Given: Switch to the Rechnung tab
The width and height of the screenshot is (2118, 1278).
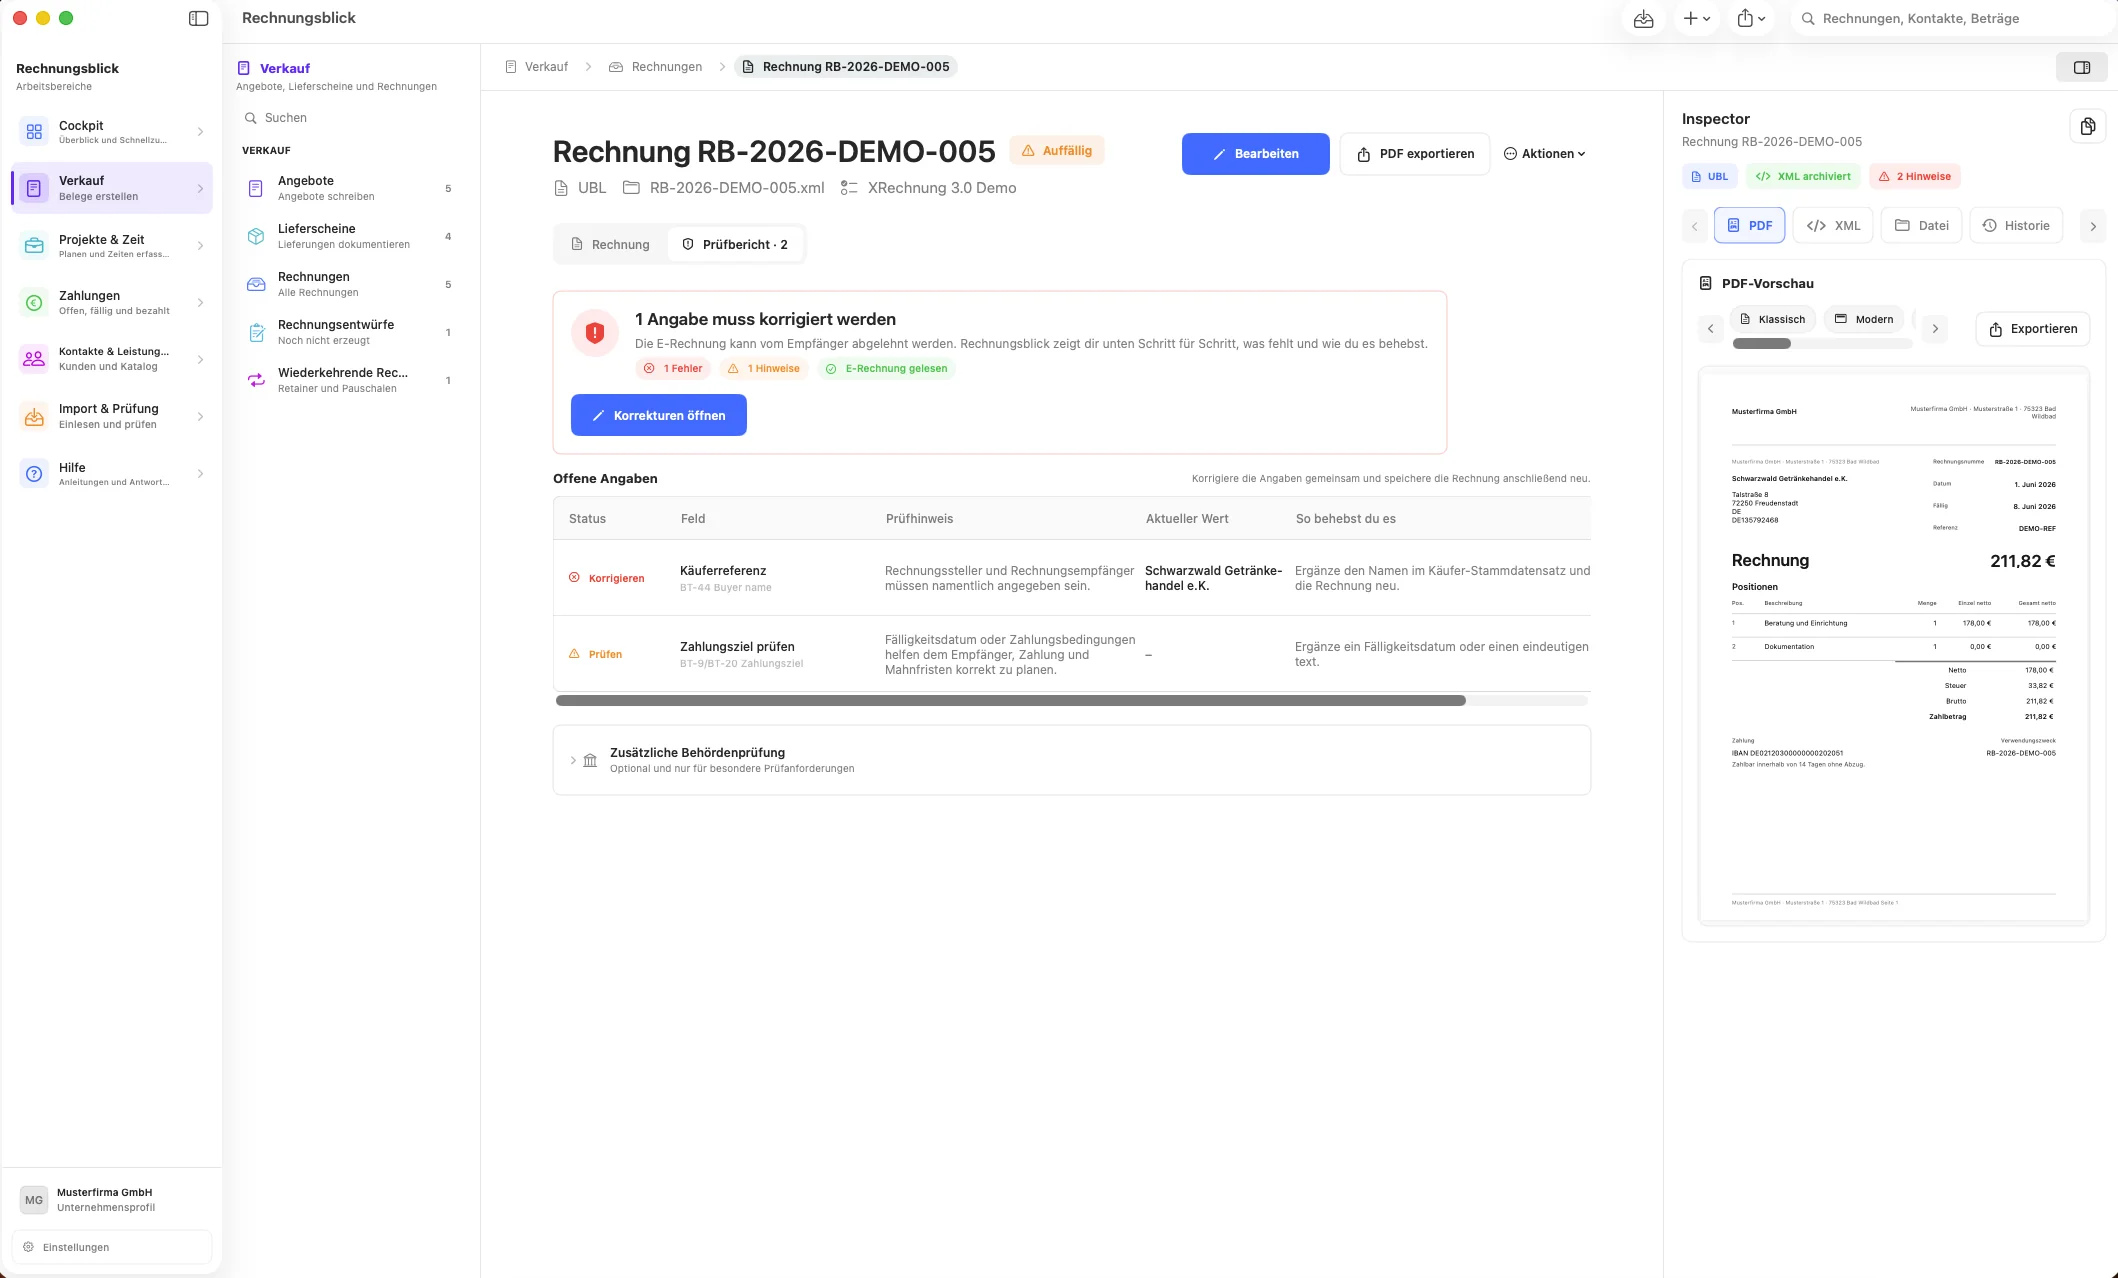Looking at the screenshot, I should (610, 244).
